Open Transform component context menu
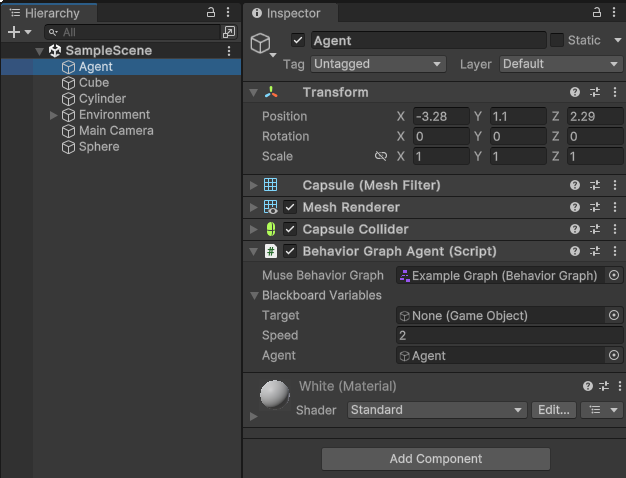Viewport: 626px width, 478px height. coord(615,92)
